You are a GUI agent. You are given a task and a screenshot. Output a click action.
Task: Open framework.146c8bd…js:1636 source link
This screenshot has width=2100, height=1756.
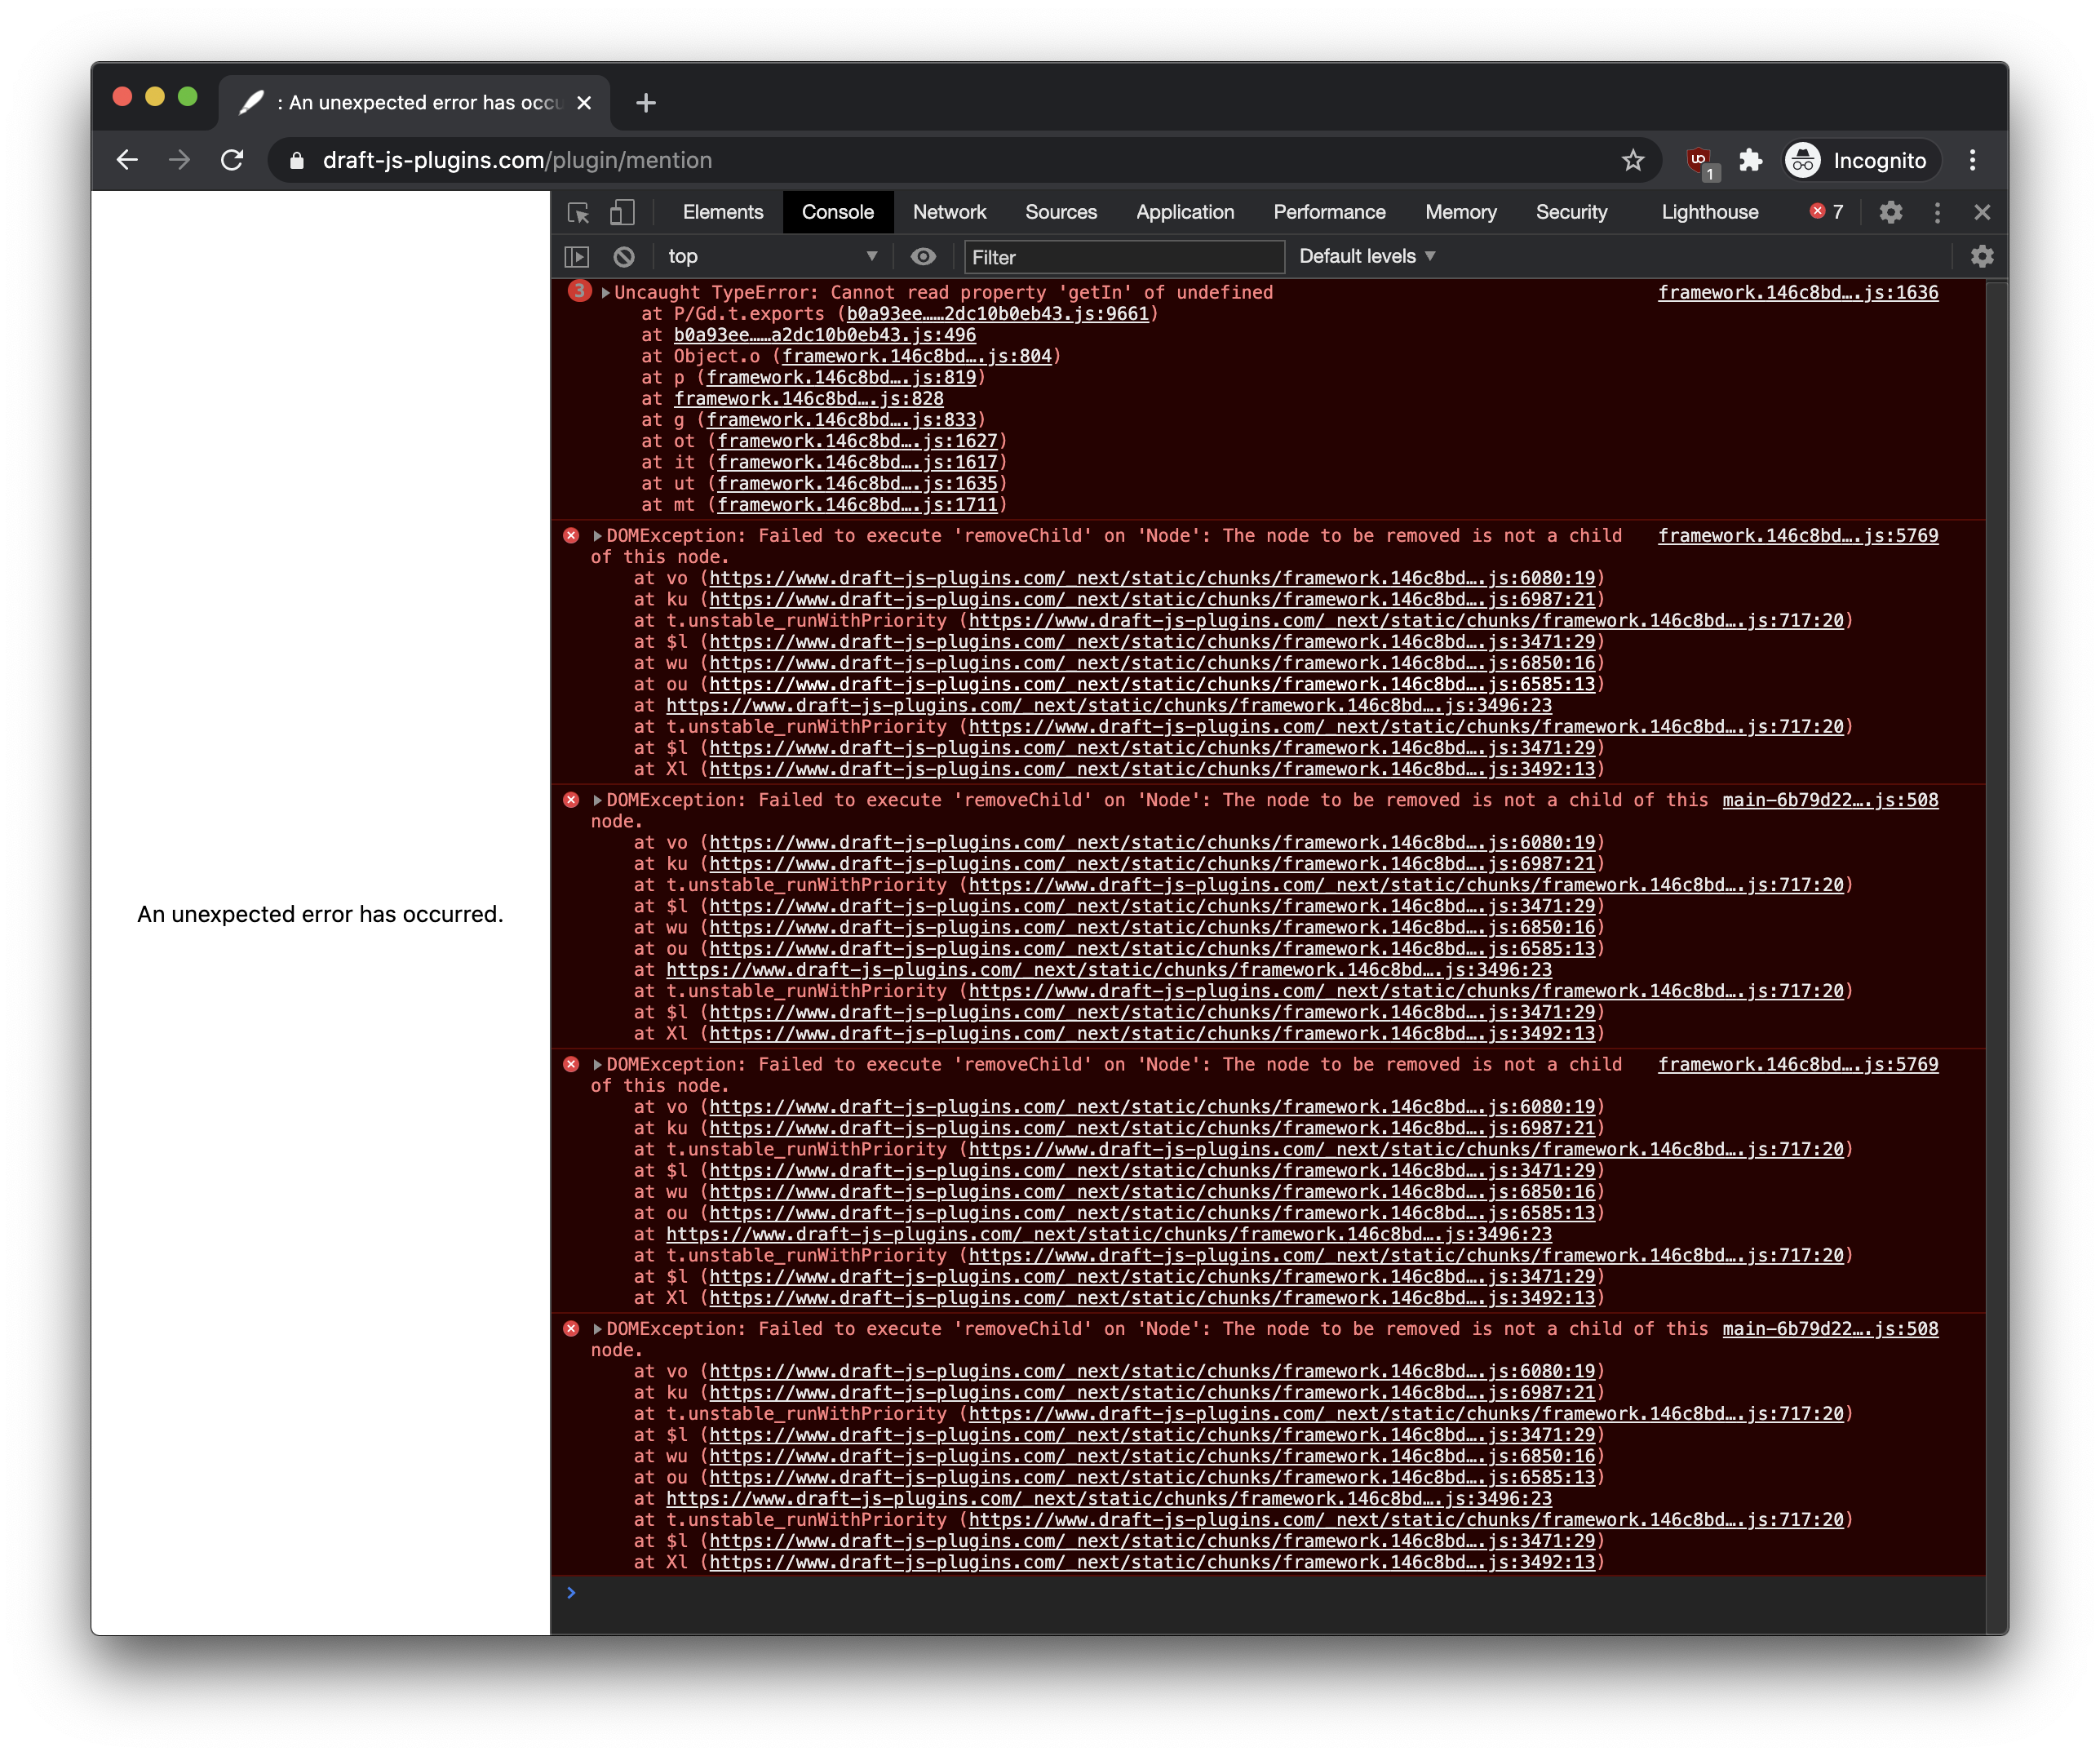tap(1797, 292)
